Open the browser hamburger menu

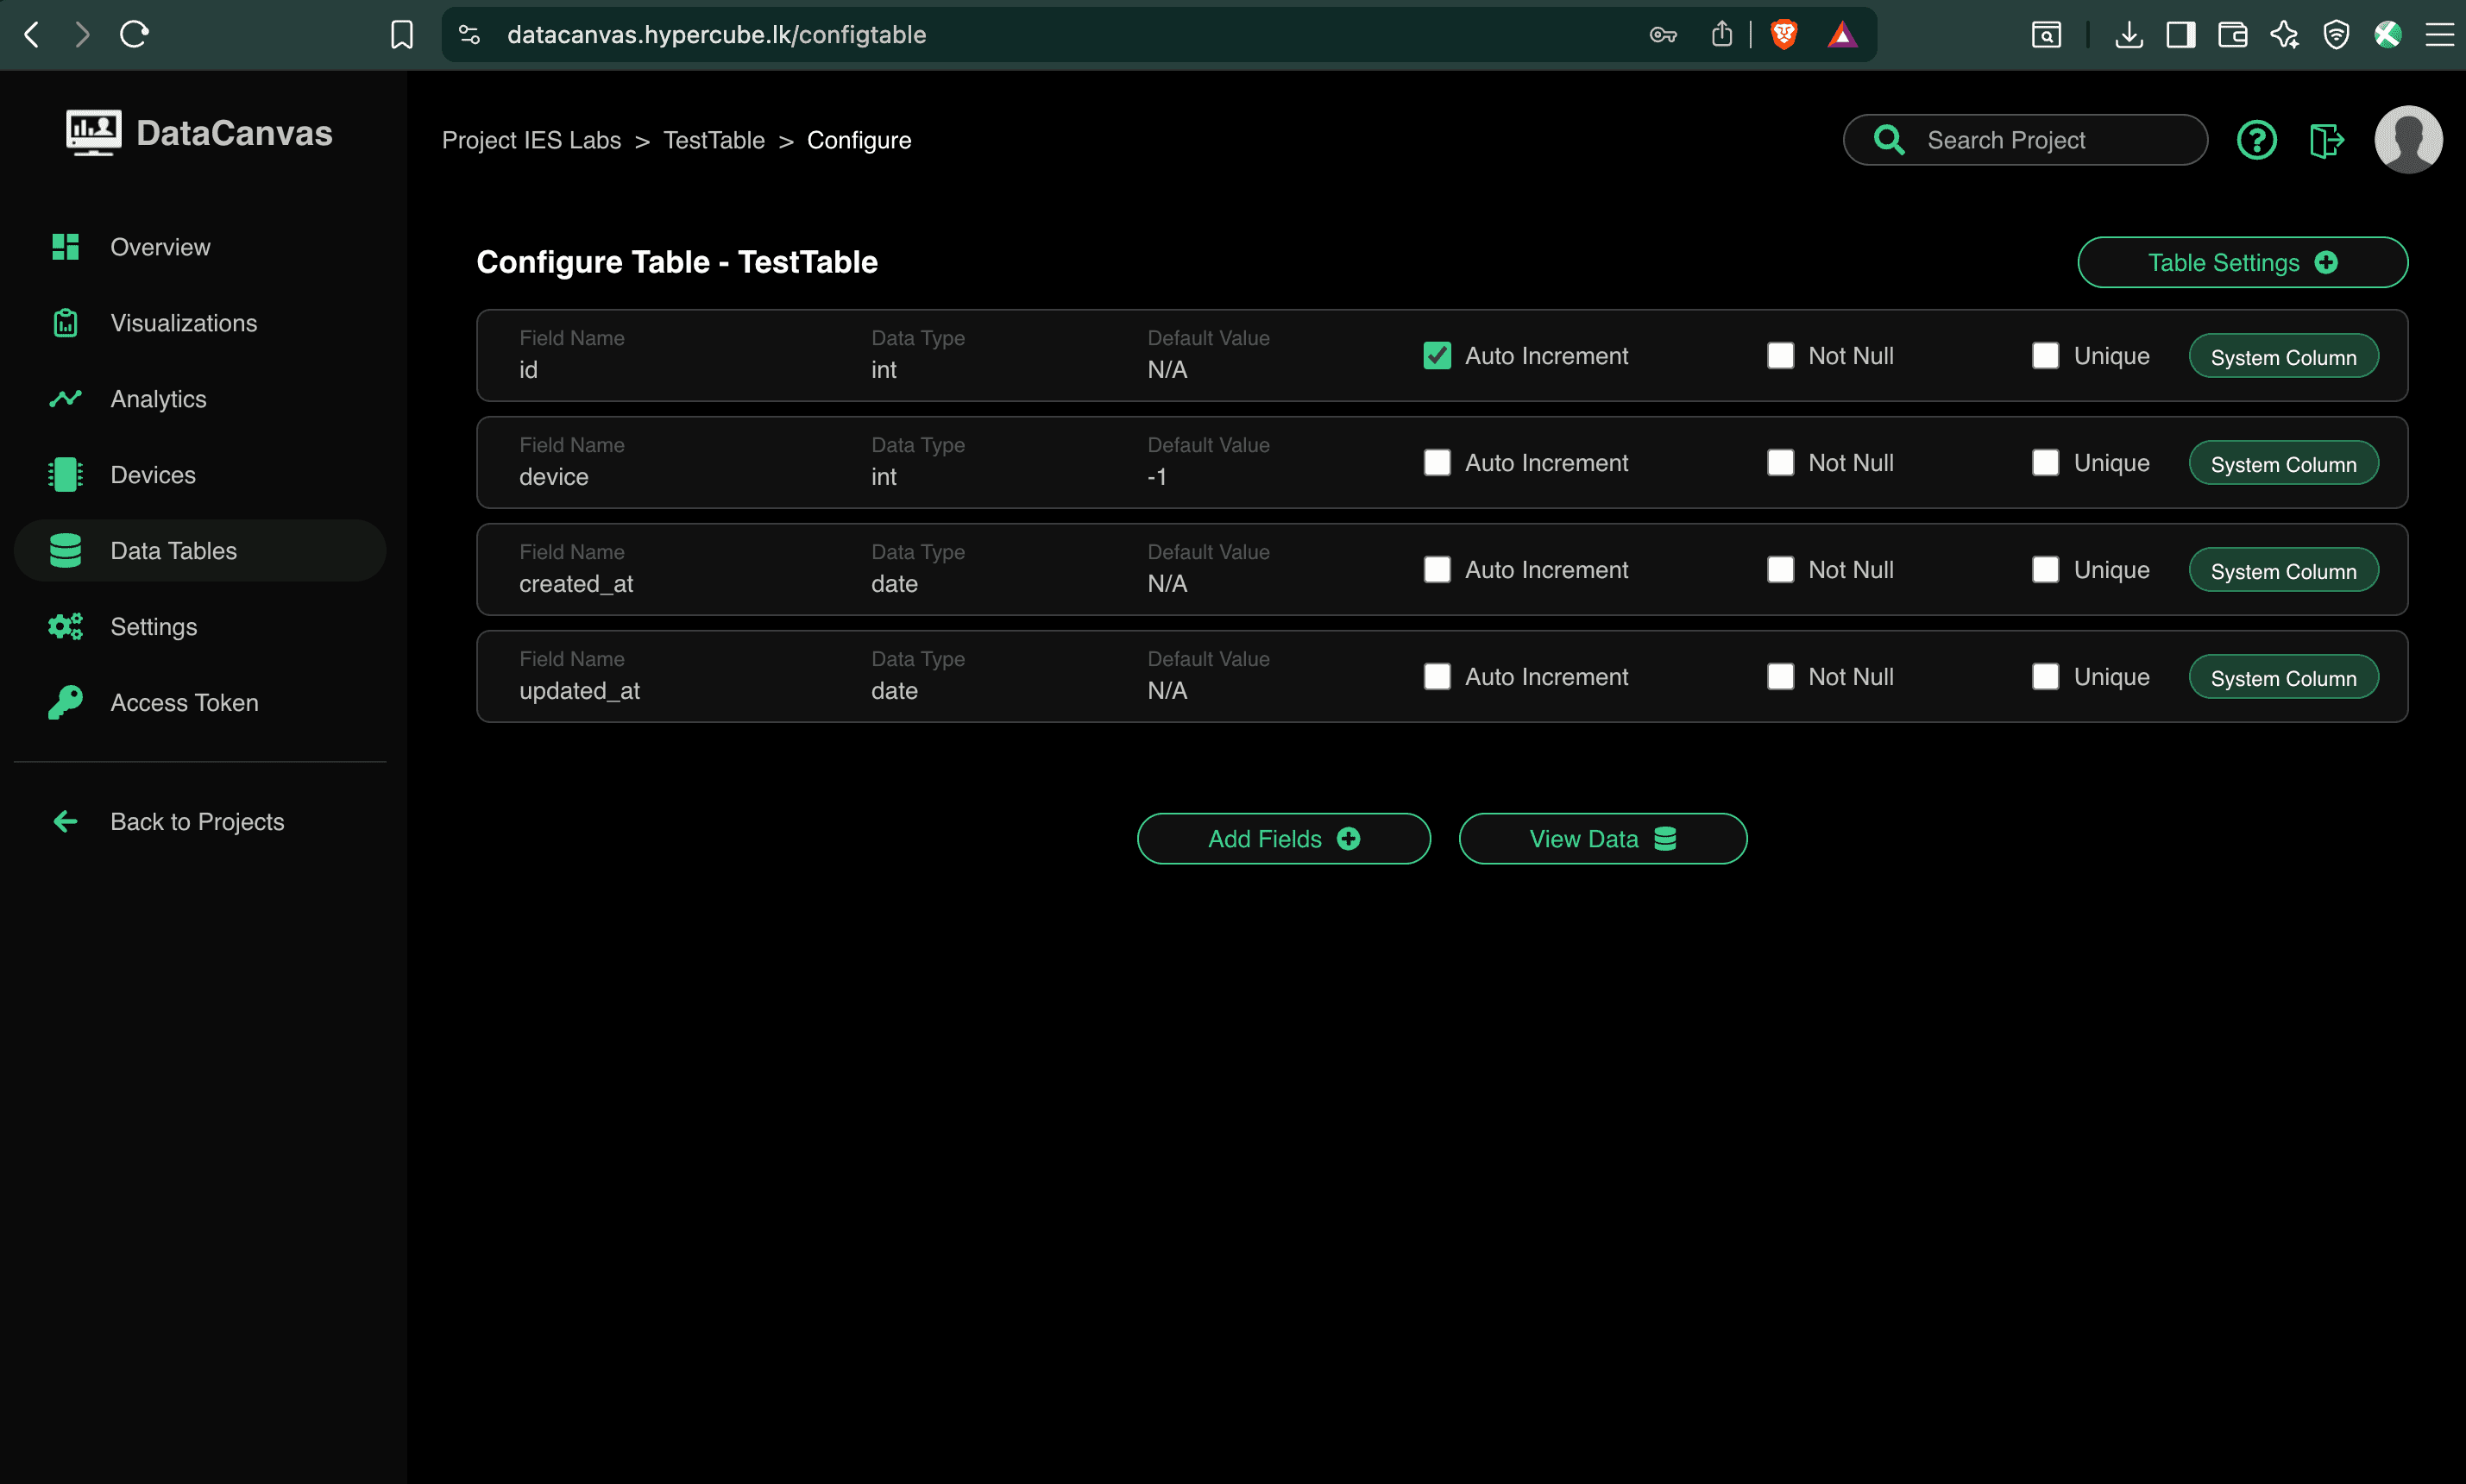tap(2440, 34)
